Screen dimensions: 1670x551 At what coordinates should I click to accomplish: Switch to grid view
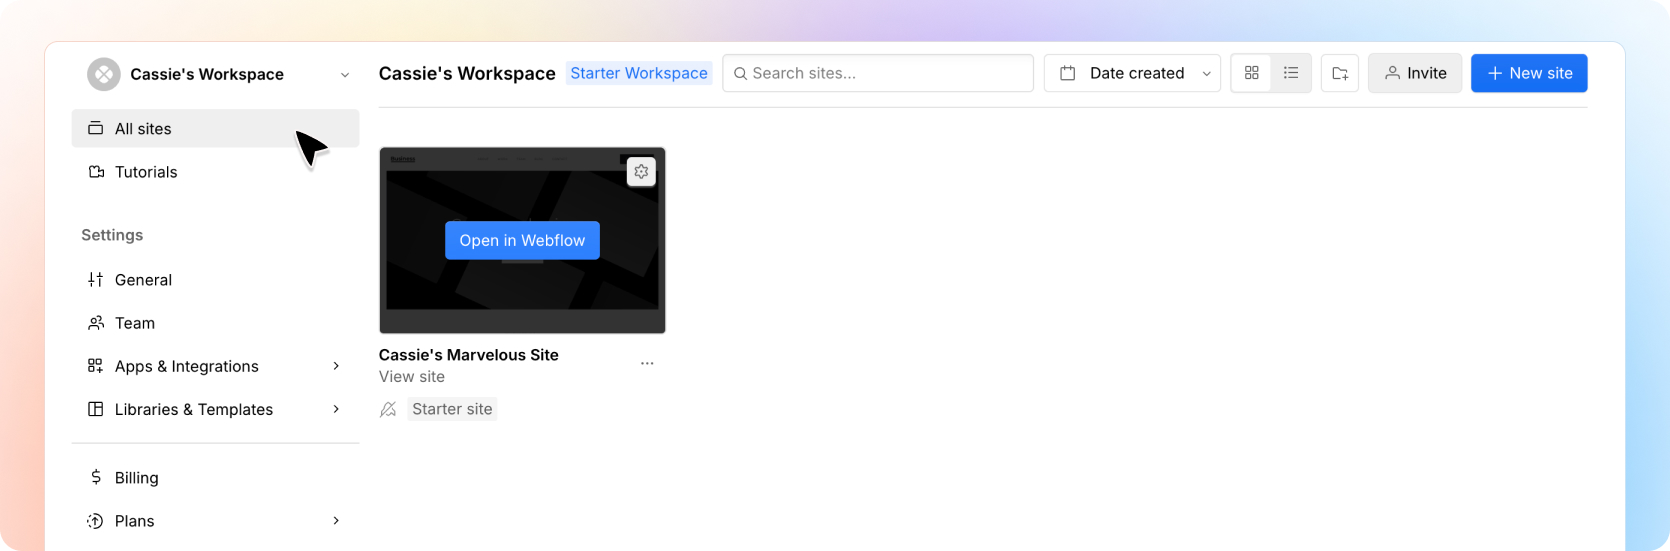(1251, 73)
